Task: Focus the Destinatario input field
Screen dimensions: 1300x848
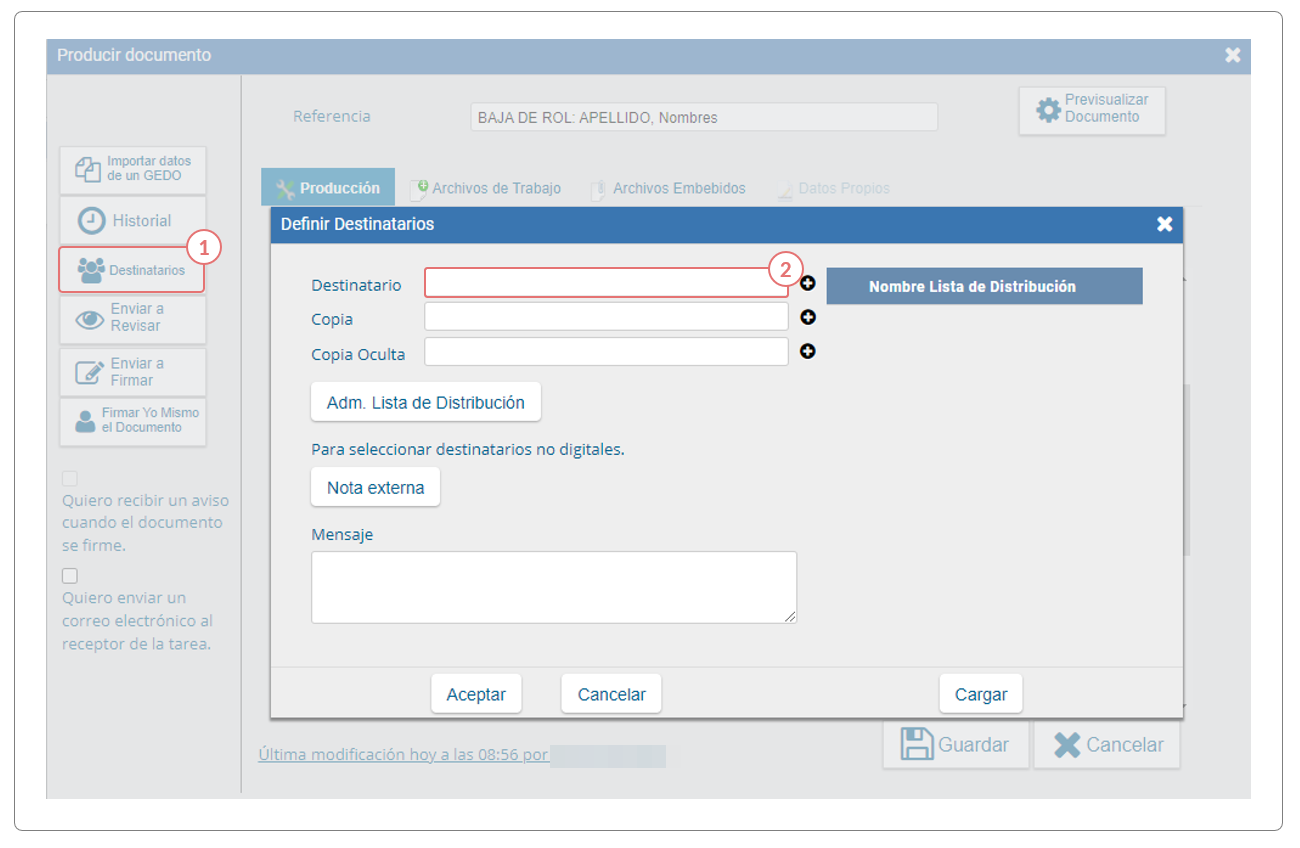Action: 606,283
